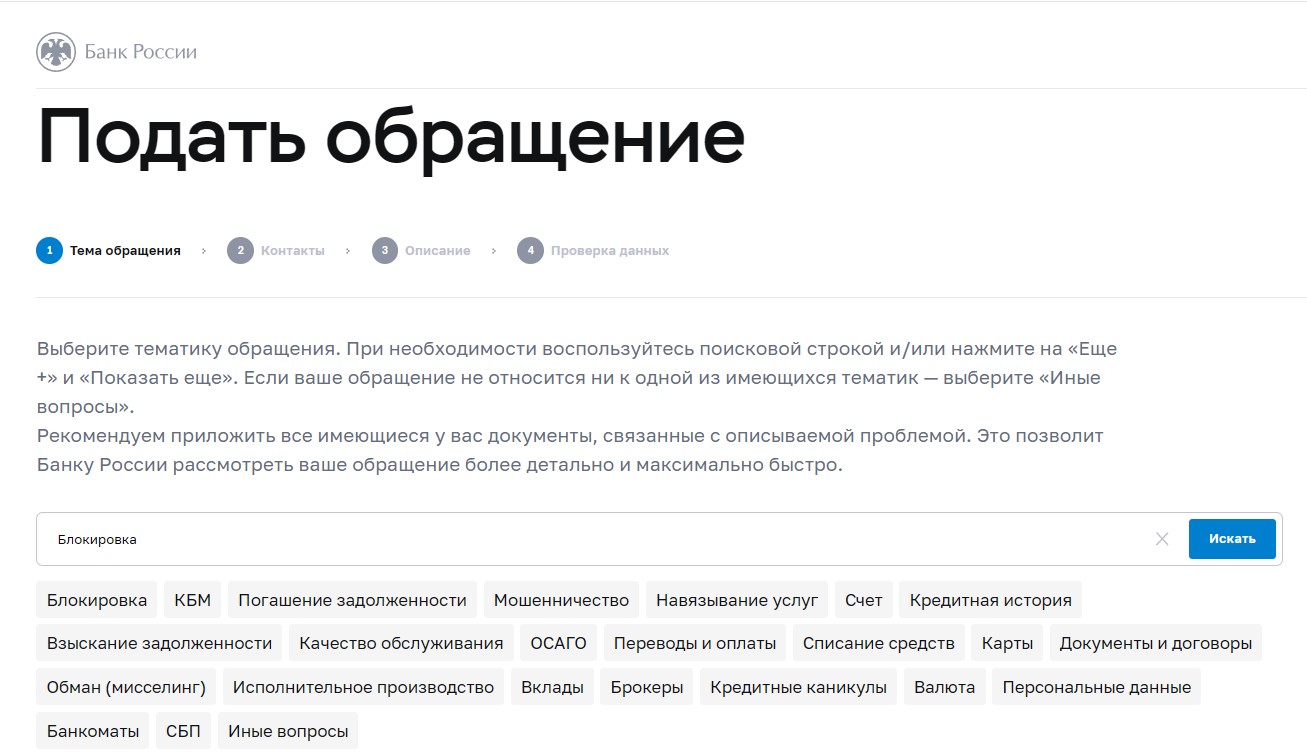Select the Блокировка topic tag
Viewport: 1307px width, 756px height.
click(x=96, y=599)
